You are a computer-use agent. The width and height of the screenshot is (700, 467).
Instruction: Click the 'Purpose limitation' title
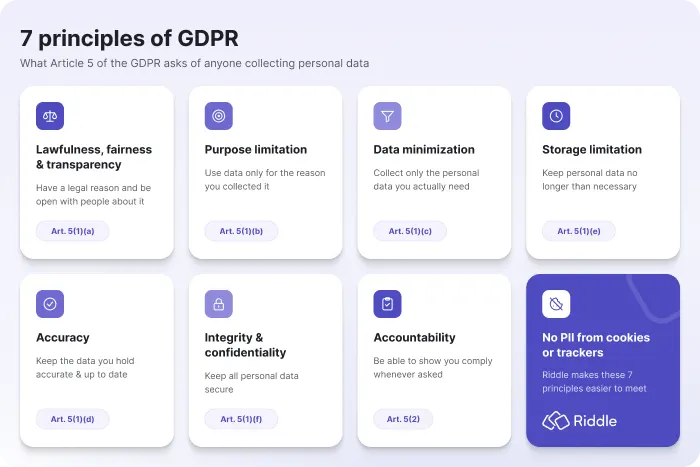point(256,150)
